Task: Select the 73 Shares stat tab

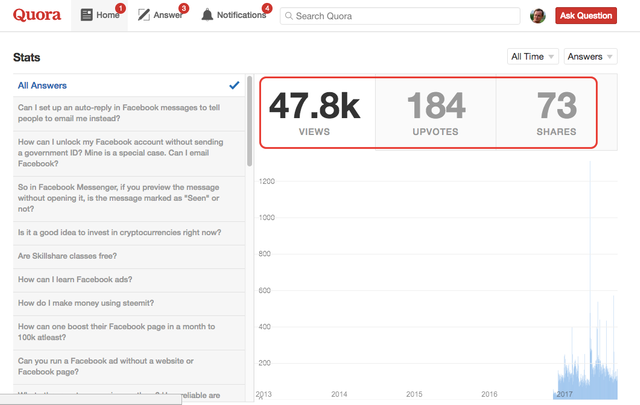Action: (556, 112)
